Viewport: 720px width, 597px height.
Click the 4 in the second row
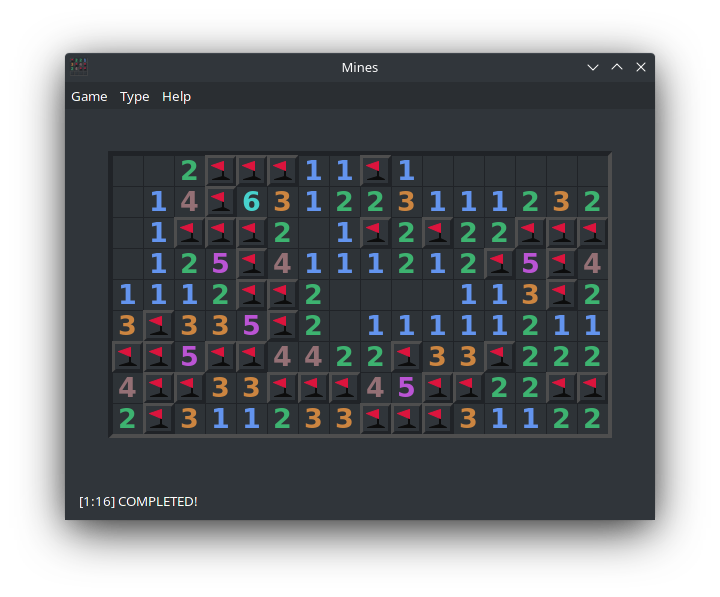(189, 202)
